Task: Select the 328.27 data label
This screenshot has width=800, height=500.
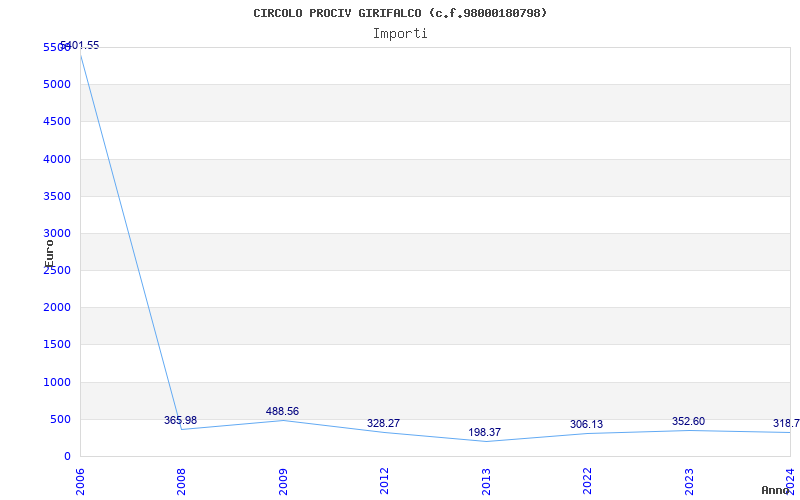Action: click(383, 423)
